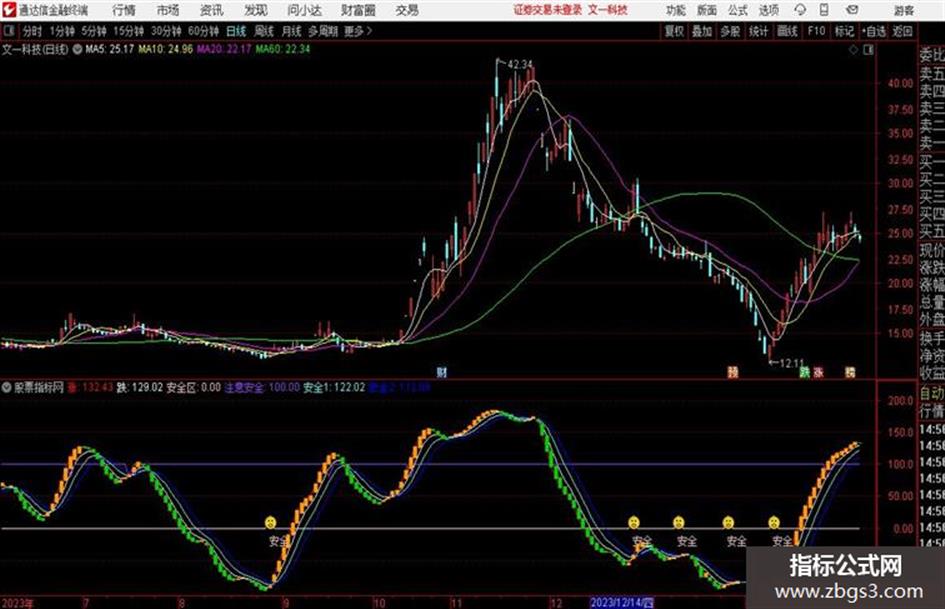Viewport: 945px width, 609px height.
Task: Click the 2023/12/14 date marker on timeline
Action: (x=621, y=602)
